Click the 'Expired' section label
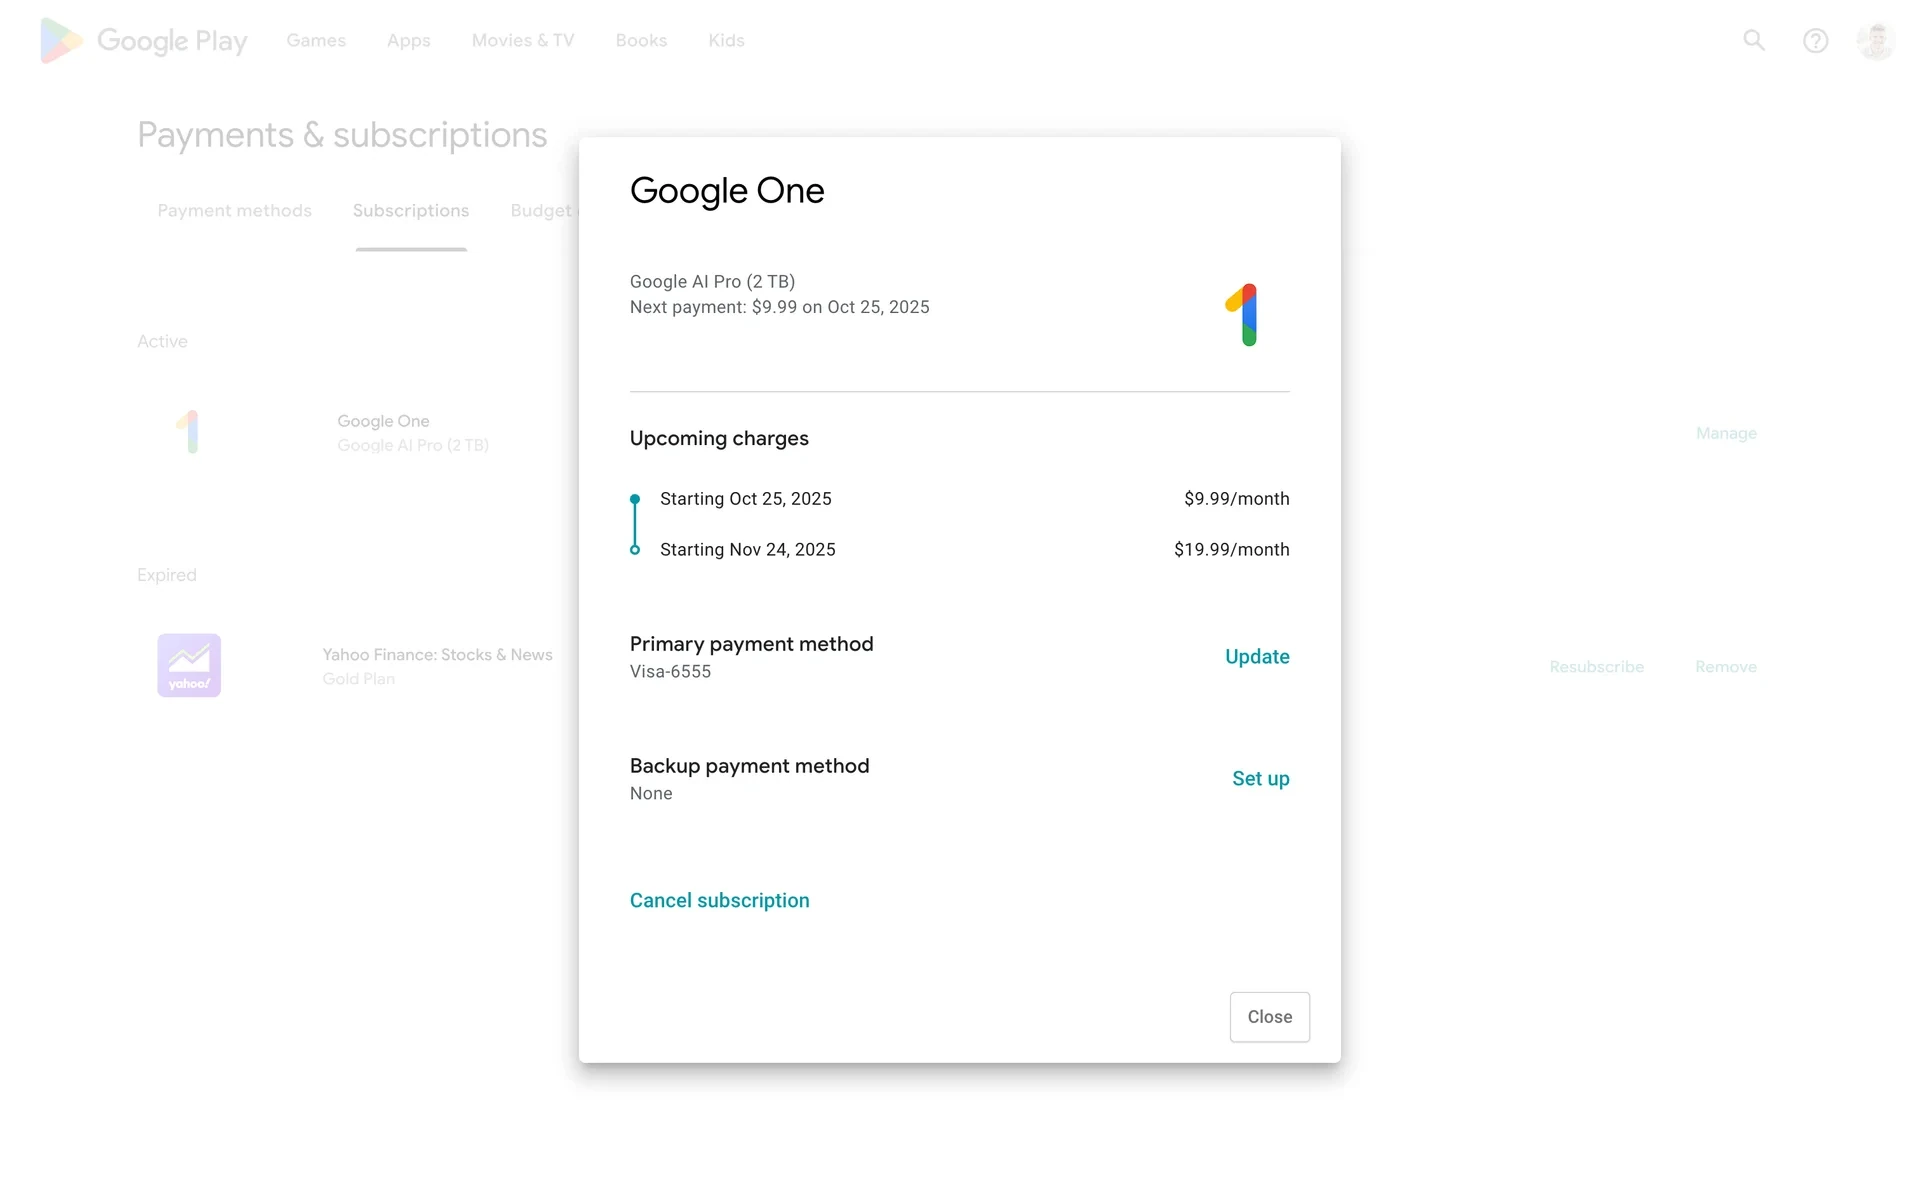The image size is (1920, 1200). [x=167, y=575]
